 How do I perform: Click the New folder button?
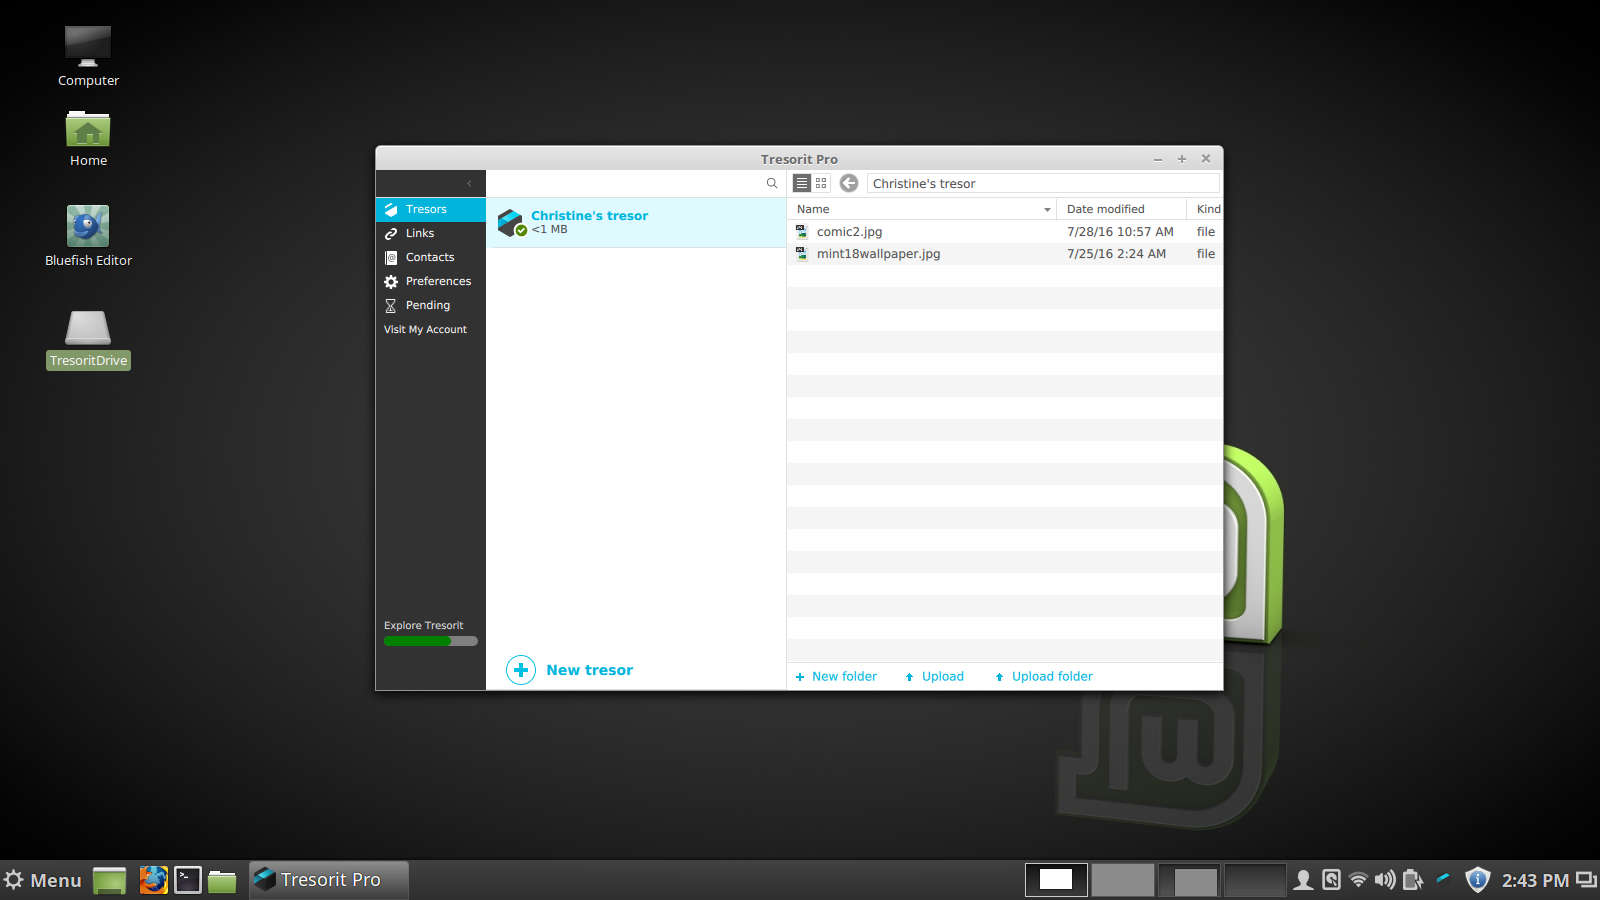click(x=836, y=676)
